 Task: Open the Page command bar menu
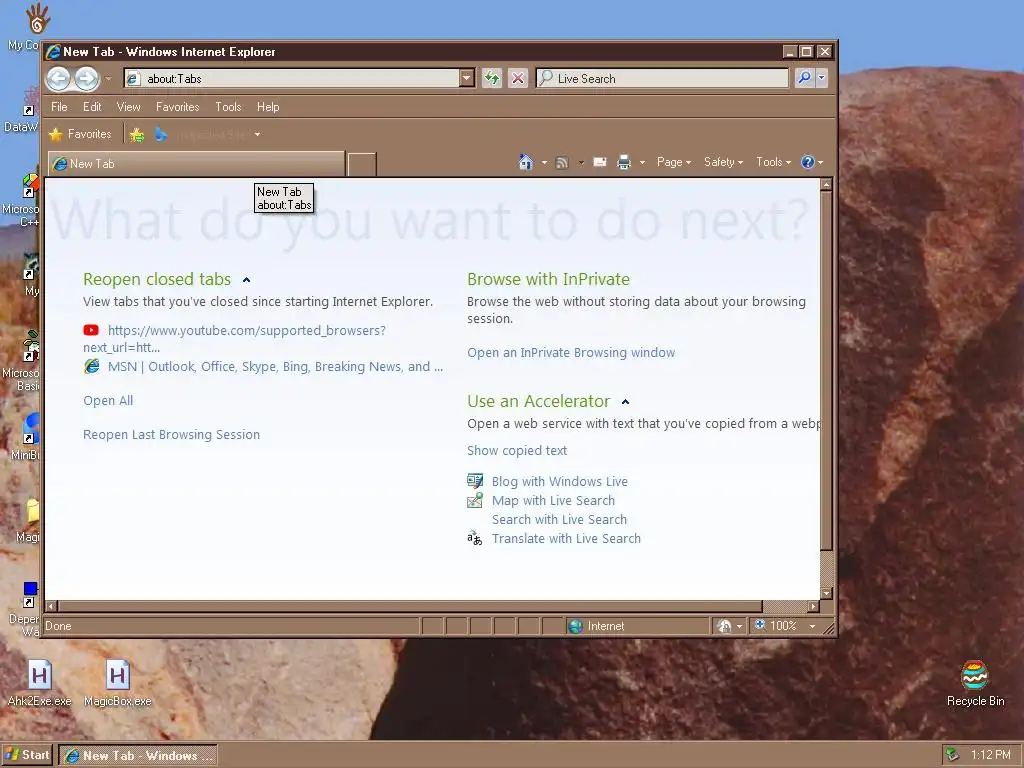pos(673,162)
